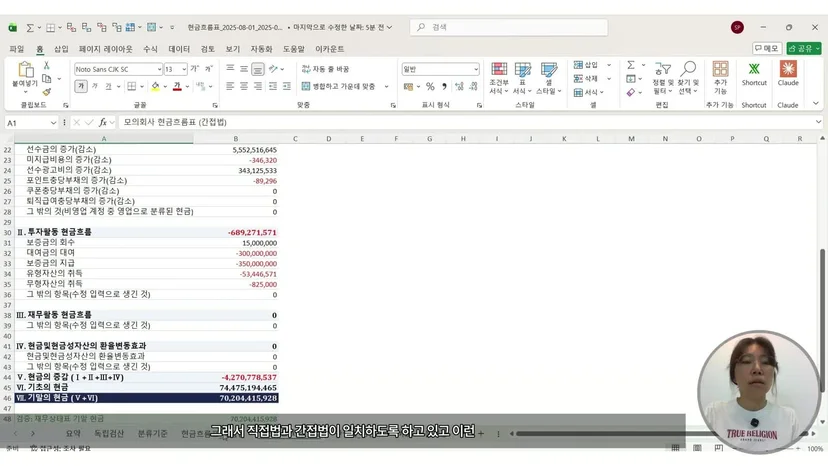The width and height of the screenshot is (828, 466).
Task: Click the insert function fx icon
Action: (102, 123)
